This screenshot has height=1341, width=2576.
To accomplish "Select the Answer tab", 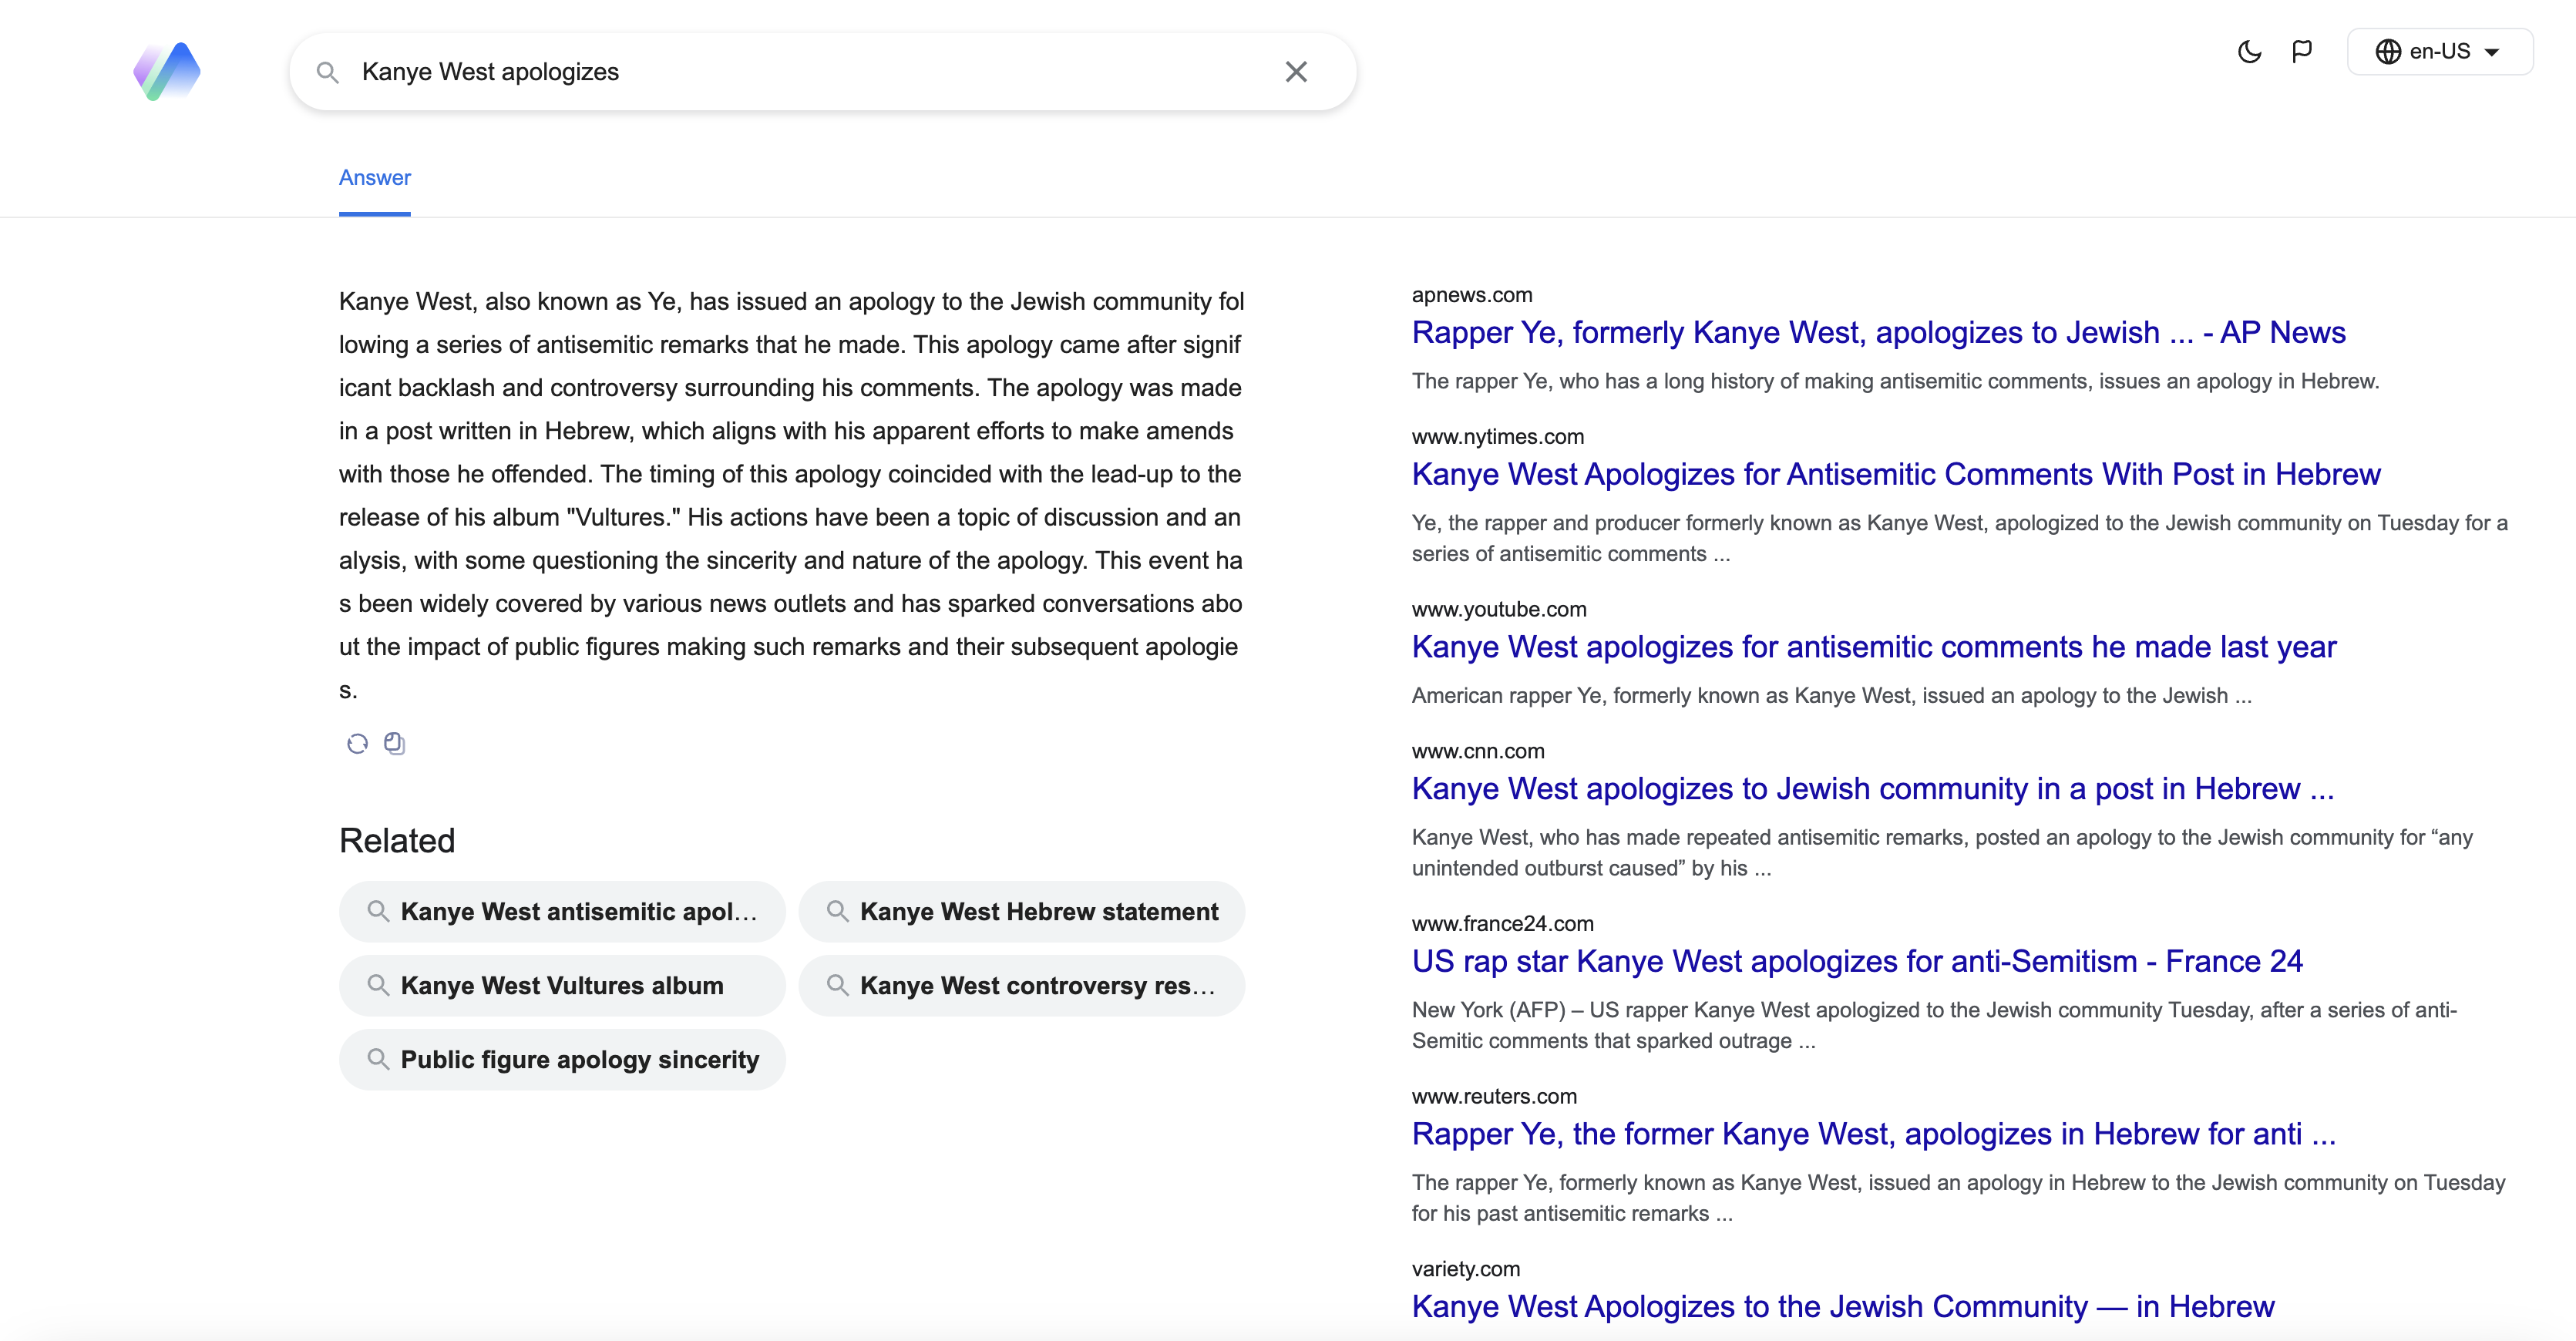I will tap(374, 178).
